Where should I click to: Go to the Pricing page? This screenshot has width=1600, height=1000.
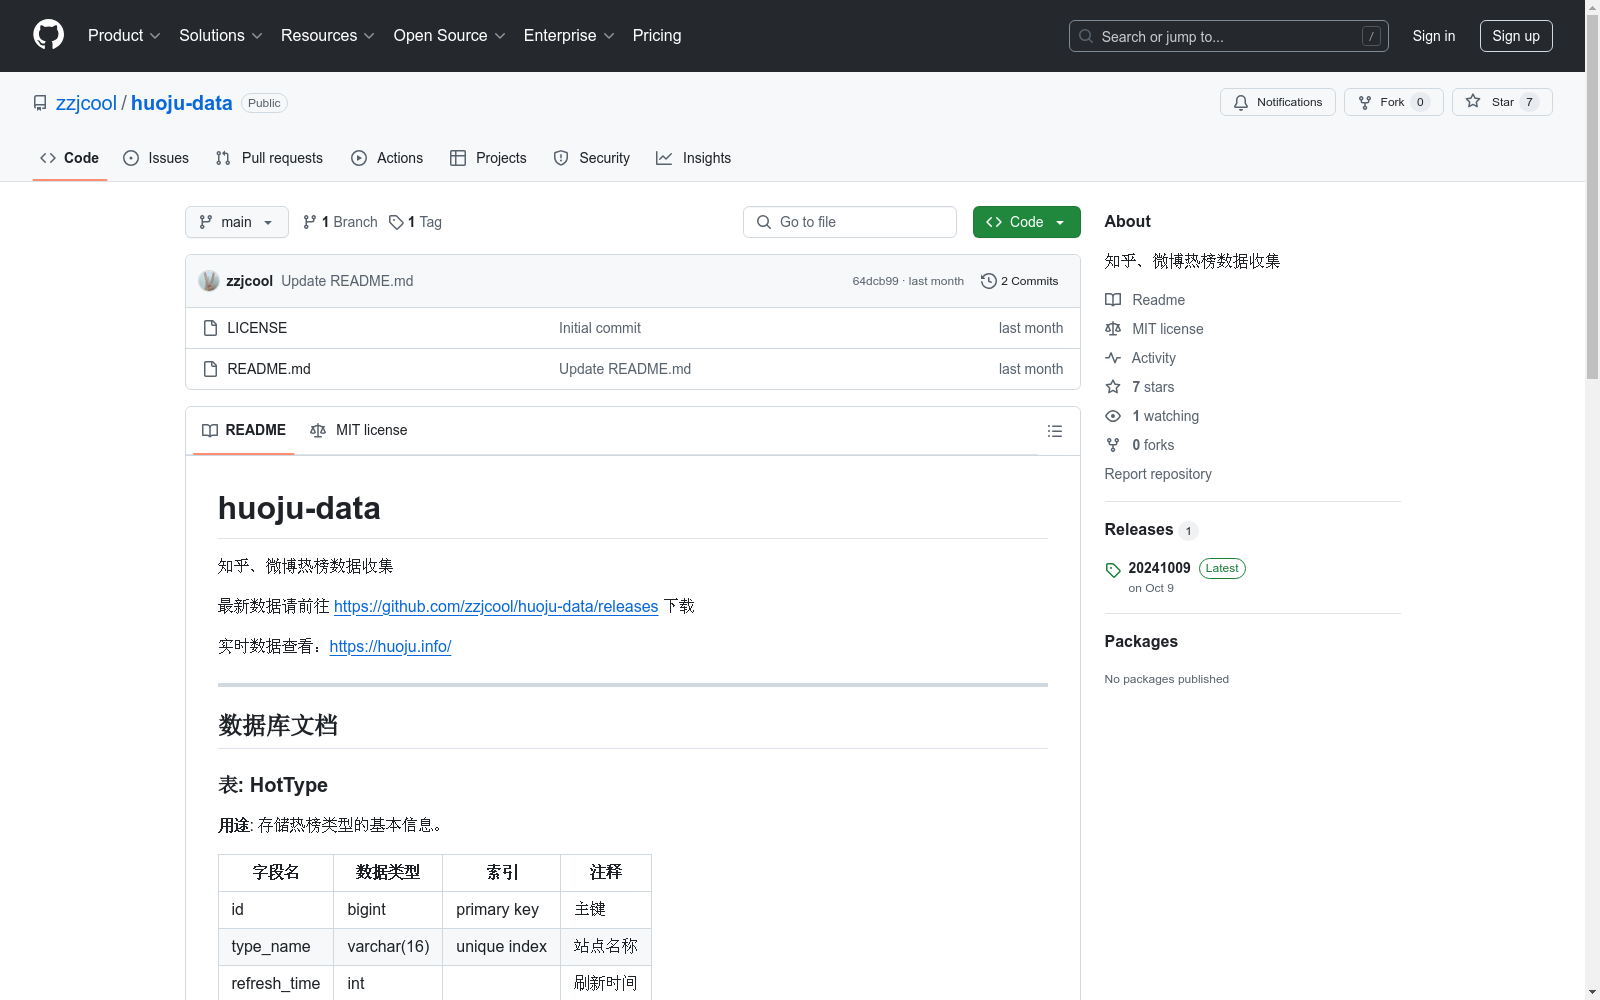click(x=657, y=35)
